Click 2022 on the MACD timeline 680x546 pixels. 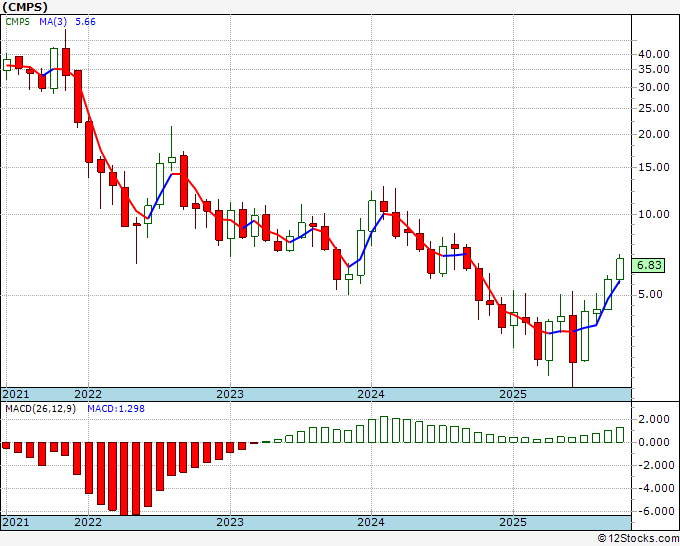coord(88,522)
